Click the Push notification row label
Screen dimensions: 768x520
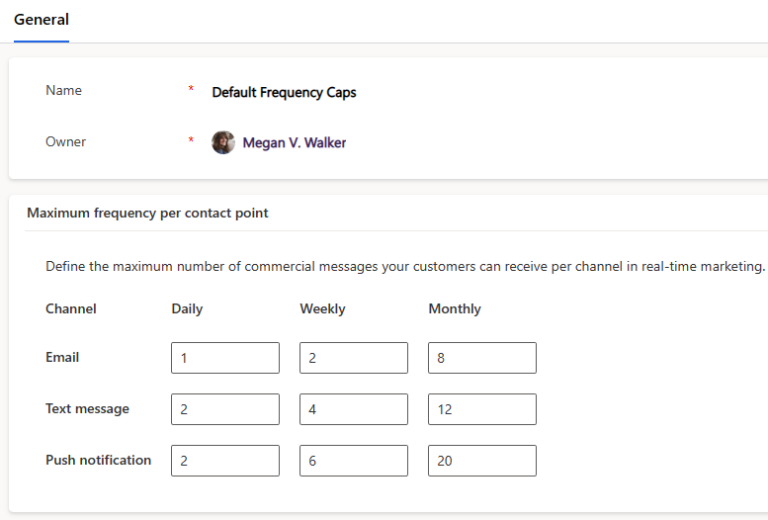click(x=98, y=460)
